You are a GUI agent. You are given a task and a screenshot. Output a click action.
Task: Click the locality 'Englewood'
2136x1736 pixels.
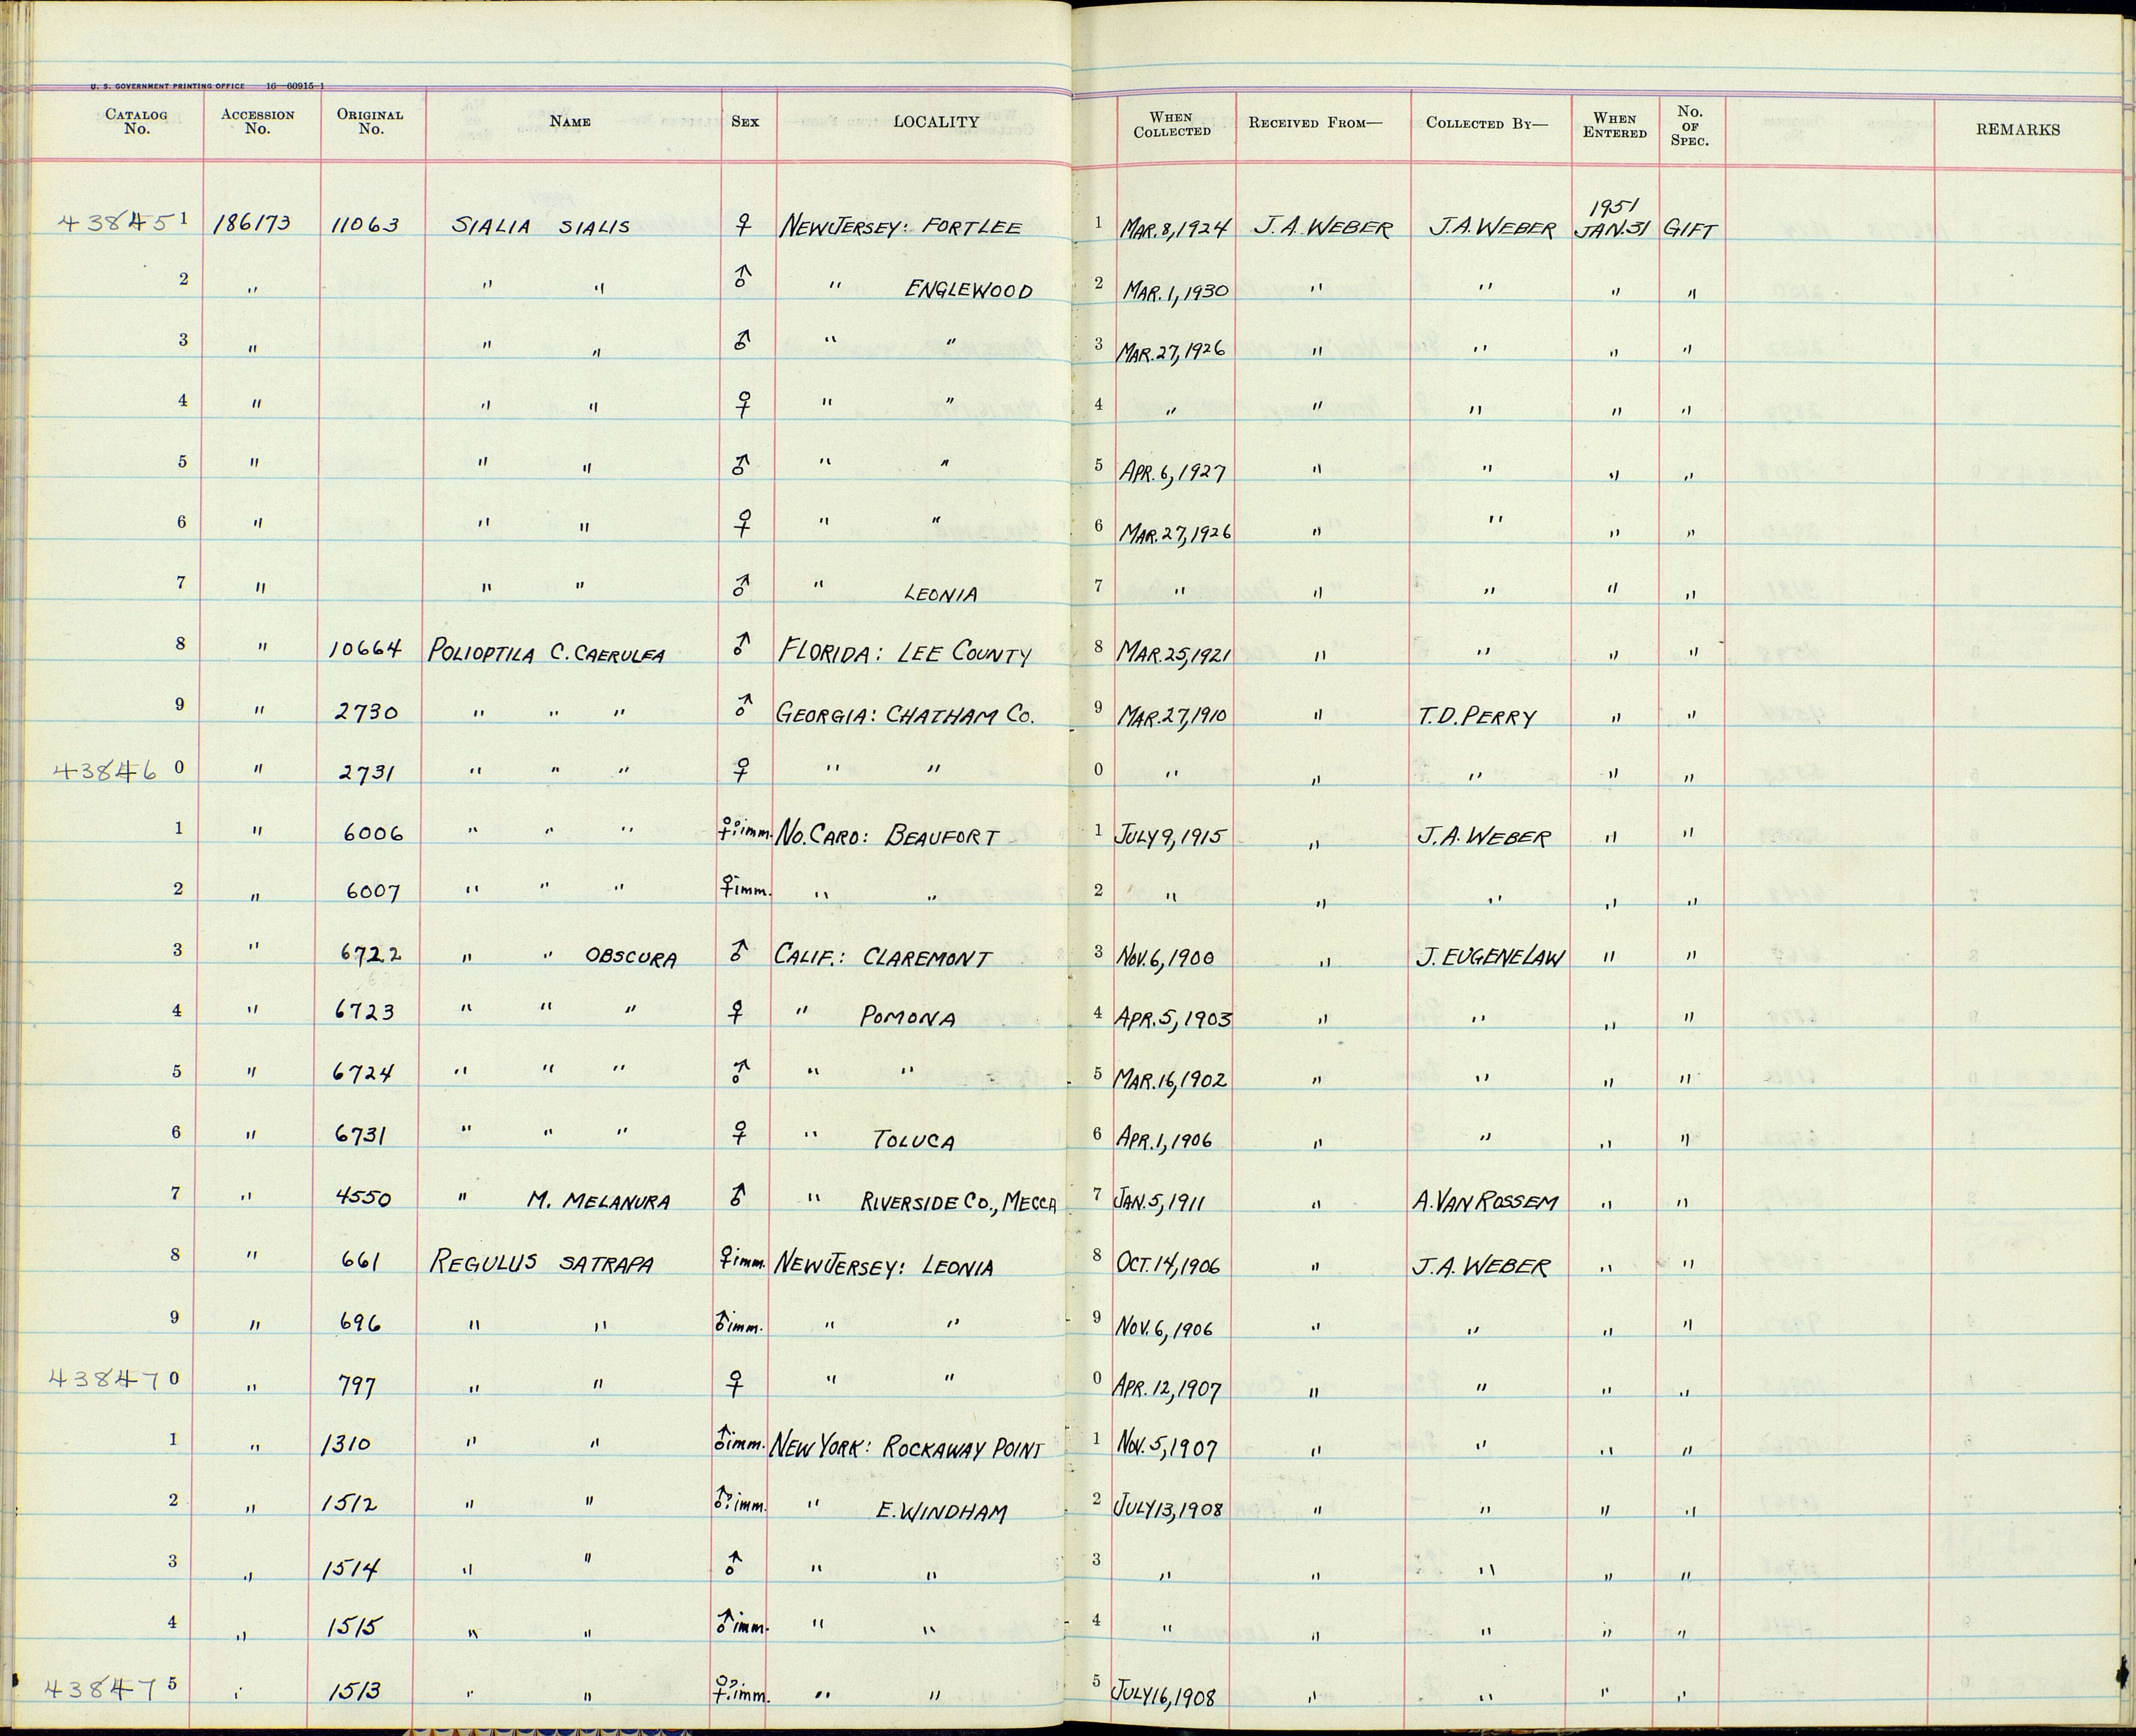click(969, 290)
